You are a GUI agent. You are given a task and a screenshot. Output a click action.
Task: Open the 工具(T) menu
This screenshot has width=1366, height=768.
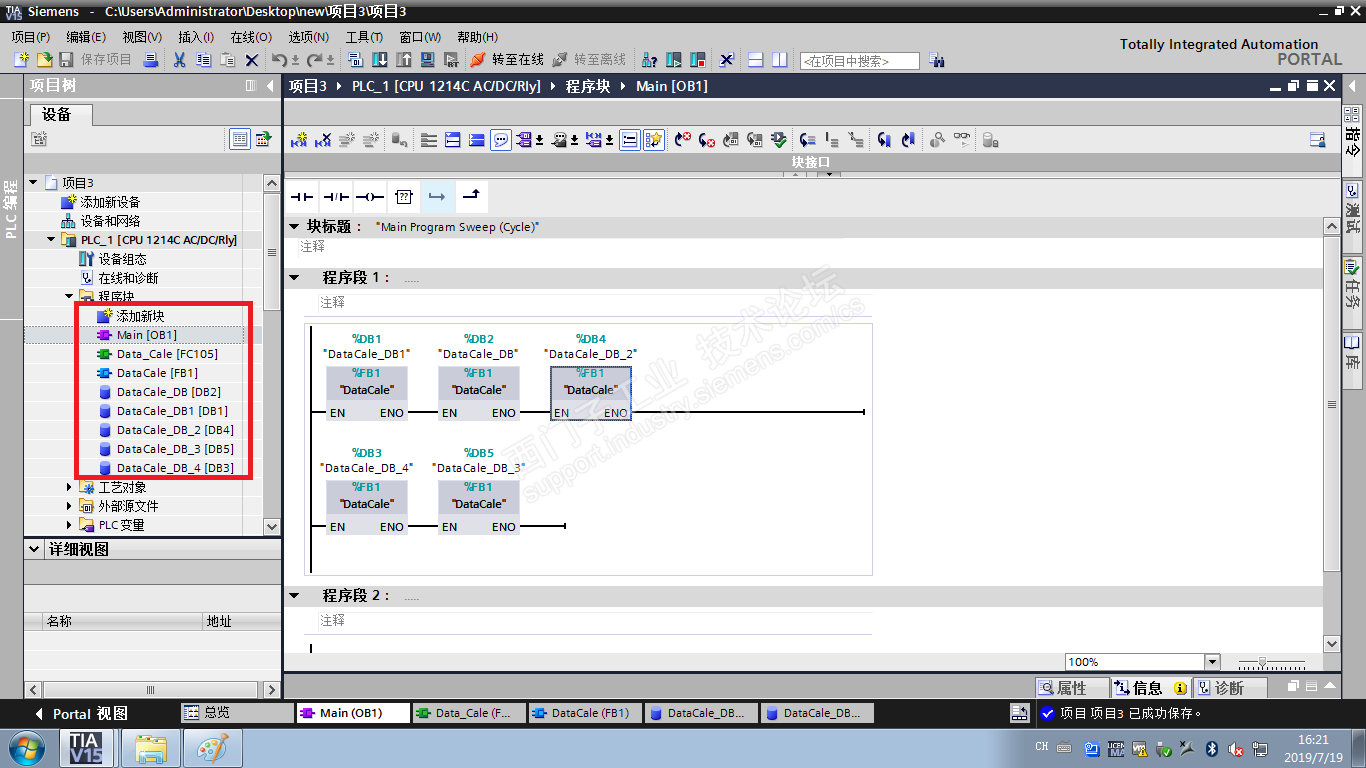(x=364, y=37)
